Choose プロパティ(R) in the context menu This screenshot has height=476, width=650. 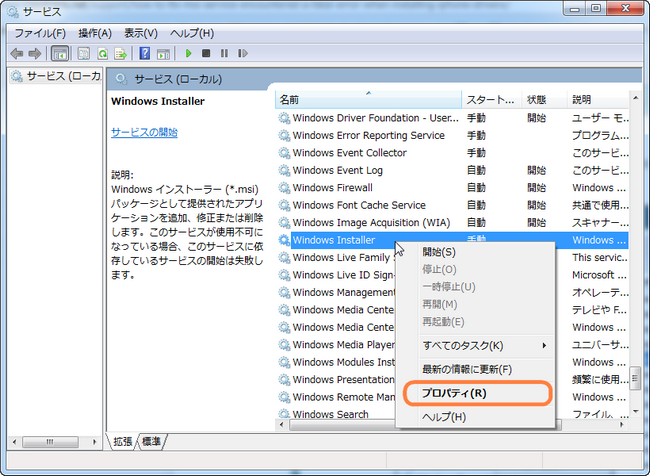[x=475, y=393]
